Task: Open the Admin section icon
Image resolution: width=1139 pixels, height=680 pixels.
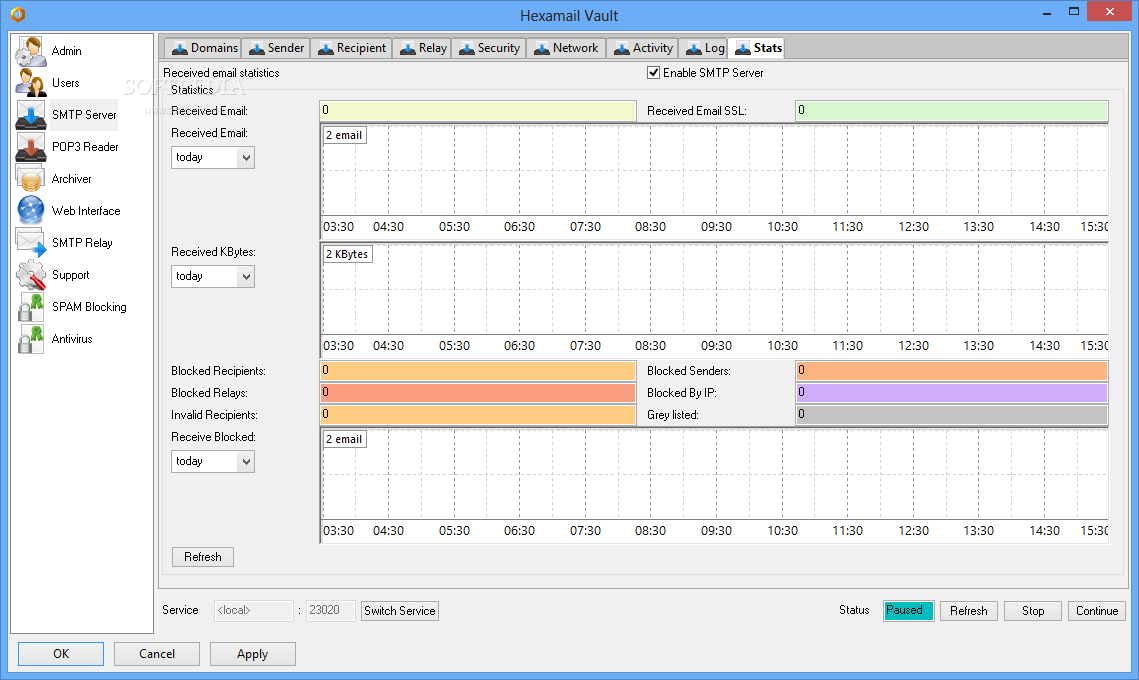Action: (x=31, y=51)
